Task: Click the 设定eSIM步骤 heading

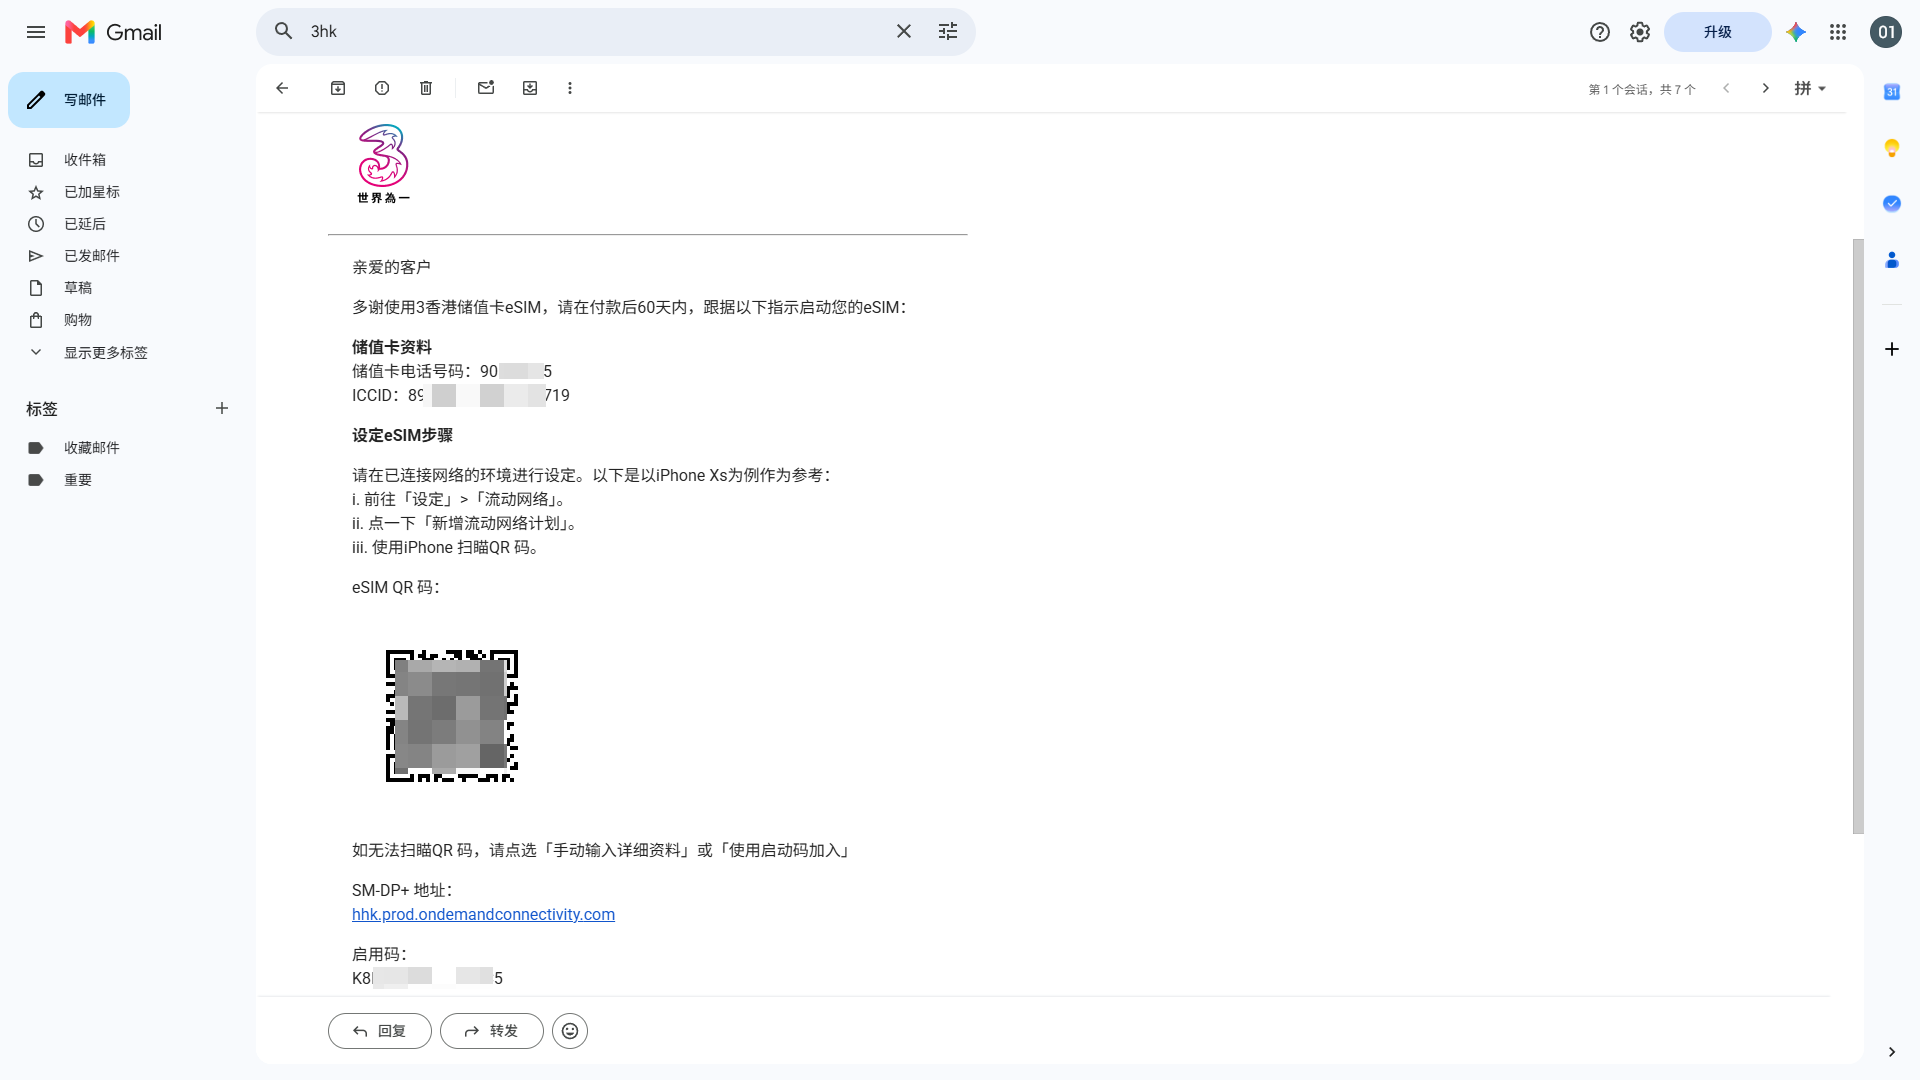Action: click(x=402, y=435)
